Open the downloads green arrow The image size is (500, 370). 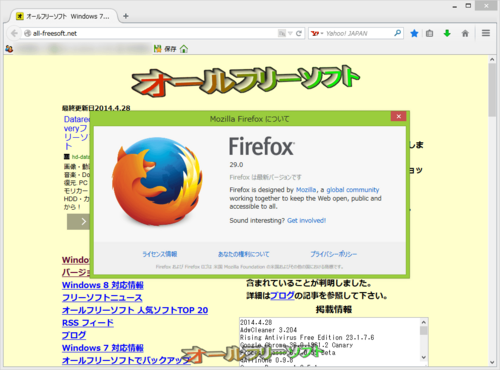pos(447,33)
